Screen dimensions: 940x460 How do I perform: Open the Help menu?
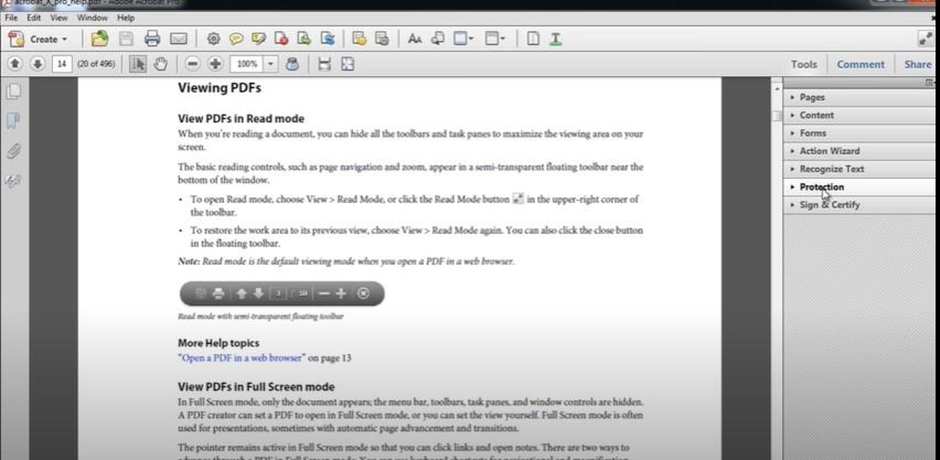(126, 18)
